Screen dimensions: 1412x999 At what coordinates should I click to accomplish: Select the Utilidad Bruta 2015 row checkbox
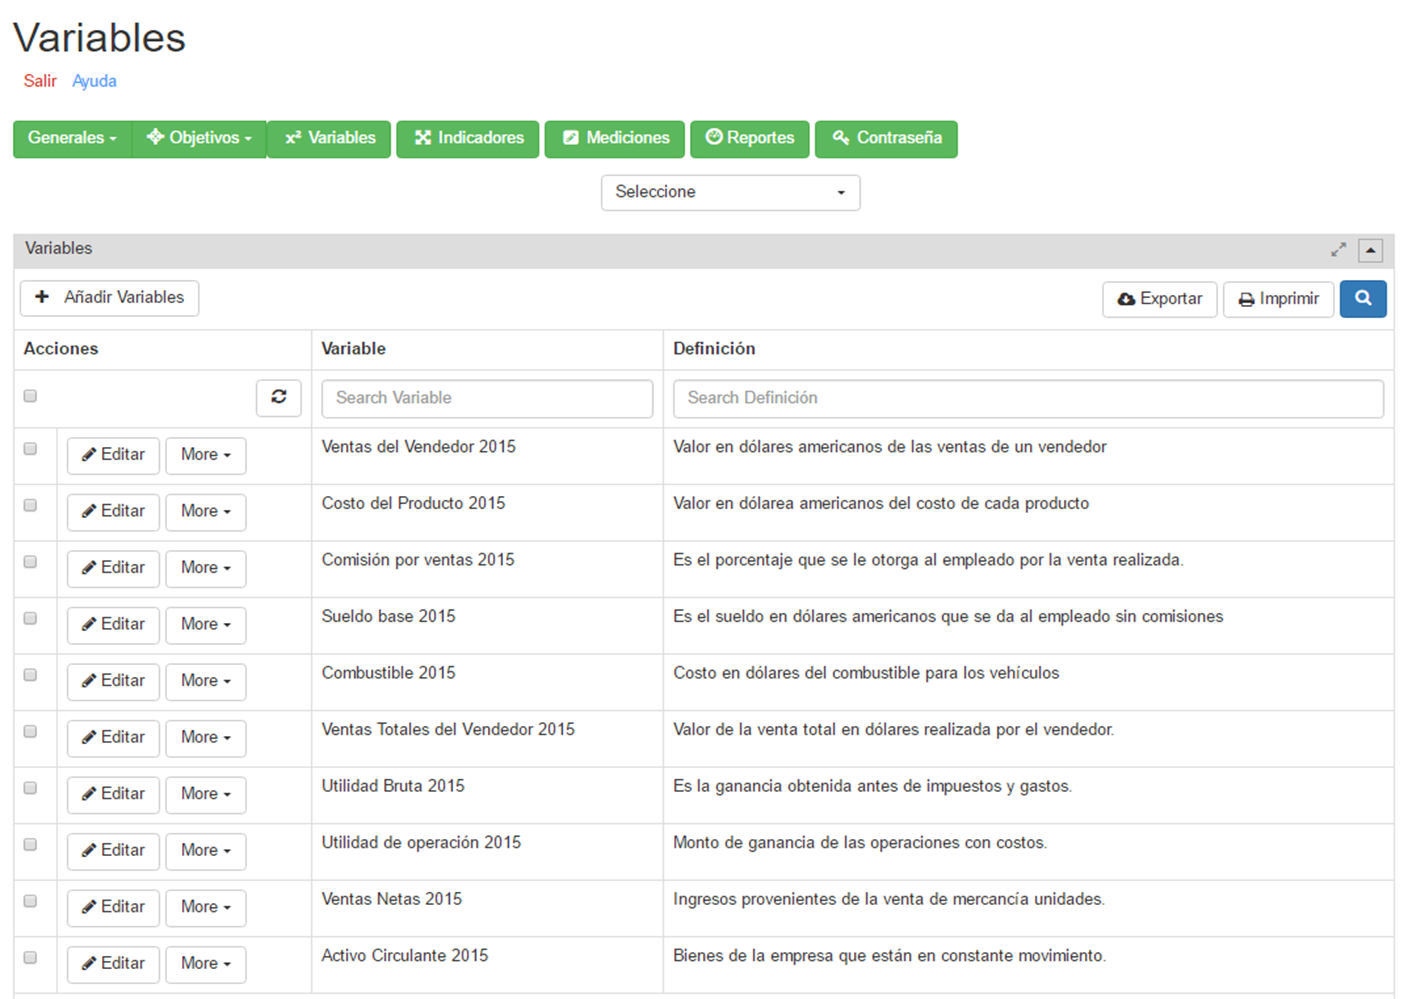30,788
